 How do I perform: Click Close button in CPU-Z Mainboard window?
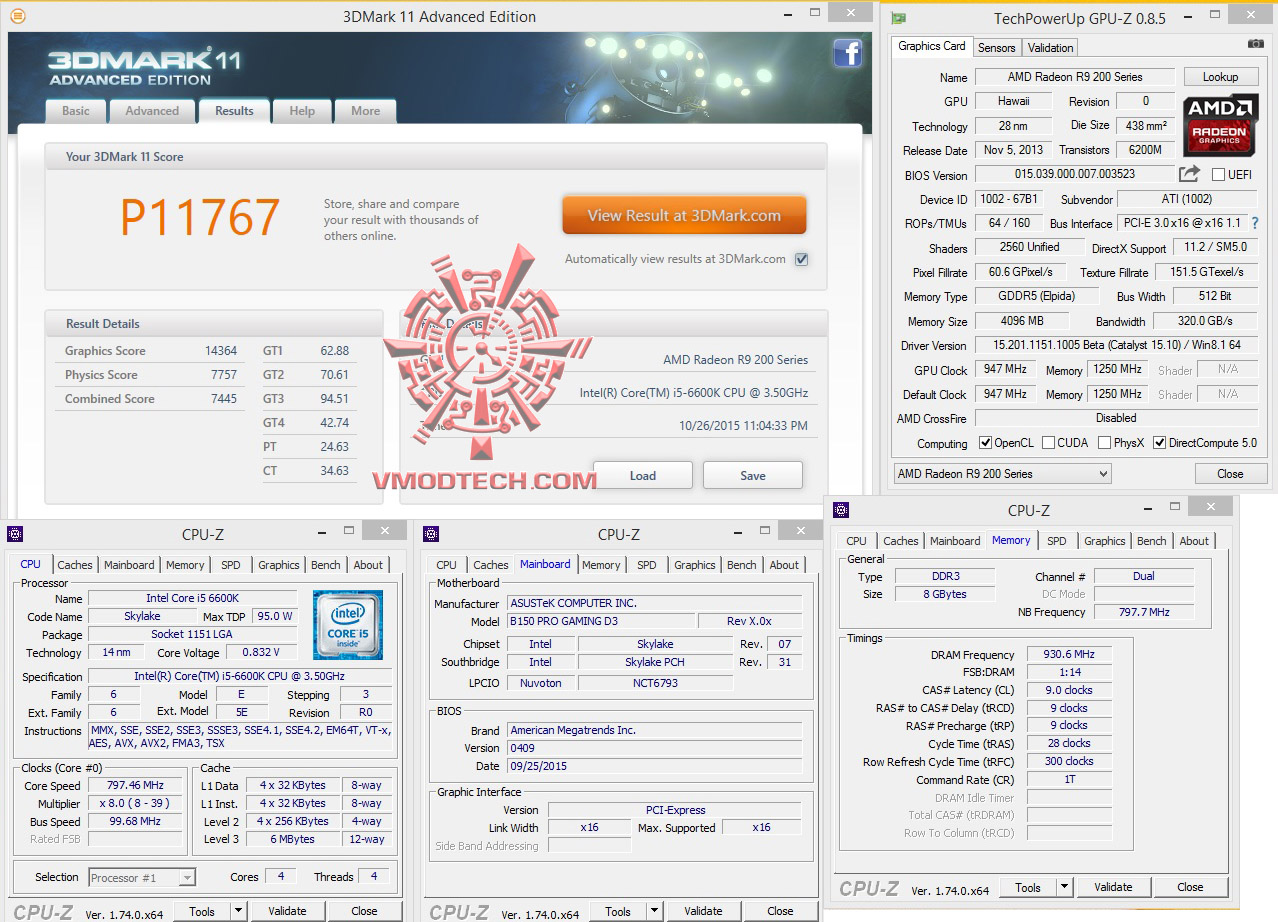[x=780, y=911]
